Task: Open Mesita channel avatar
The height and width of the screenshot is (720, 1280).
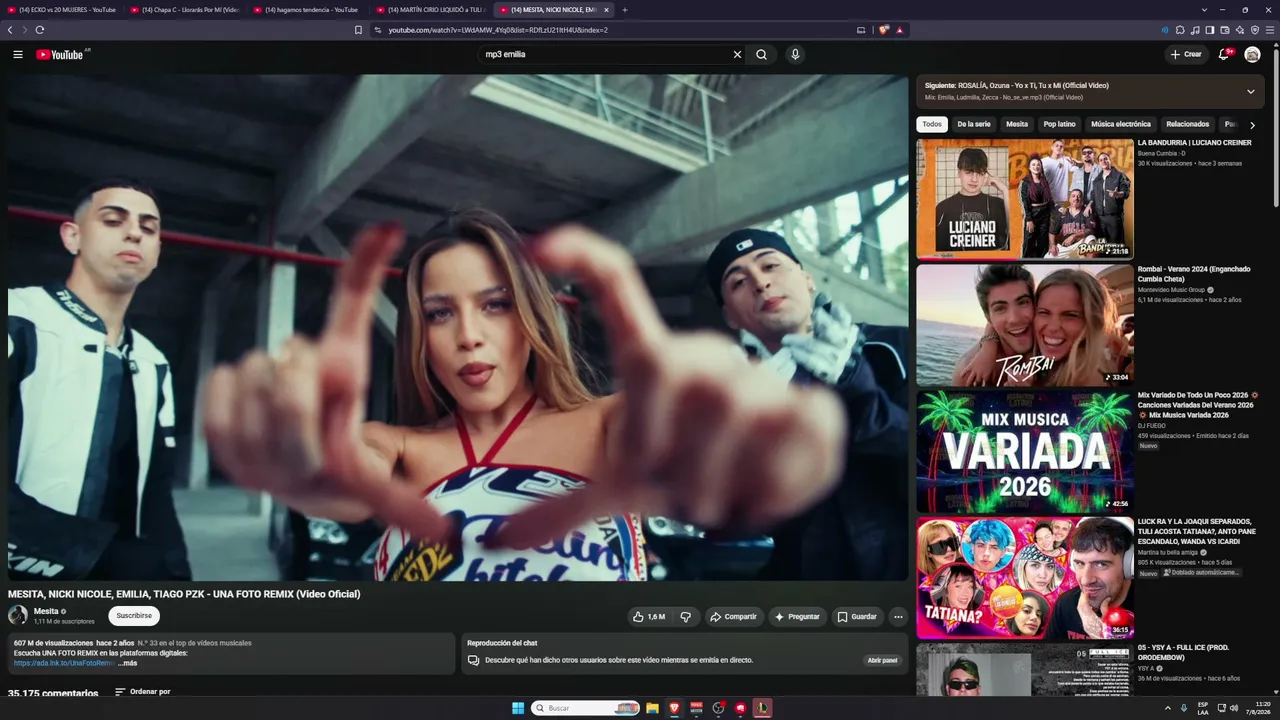Action: click(18, 615)
